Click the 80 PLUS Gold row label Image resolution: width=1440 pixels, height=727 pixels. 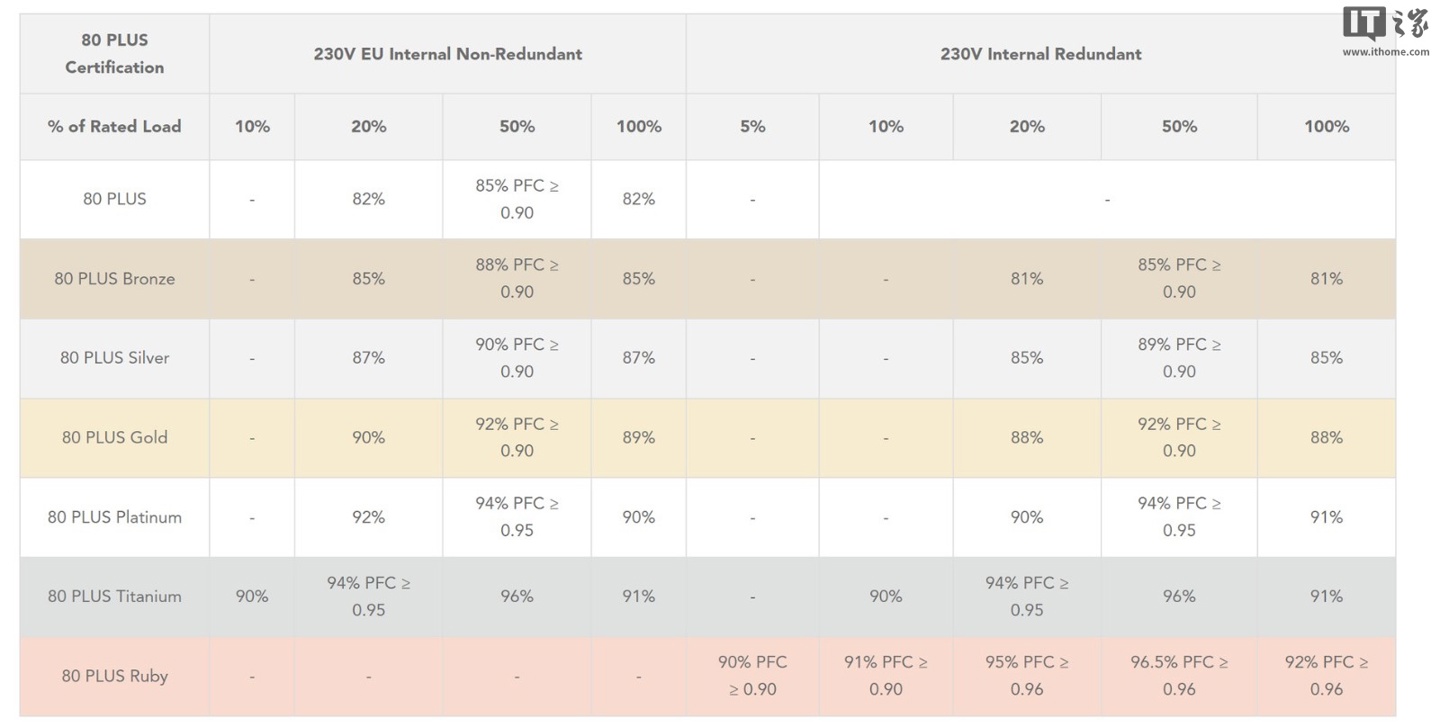coord(115,437)
